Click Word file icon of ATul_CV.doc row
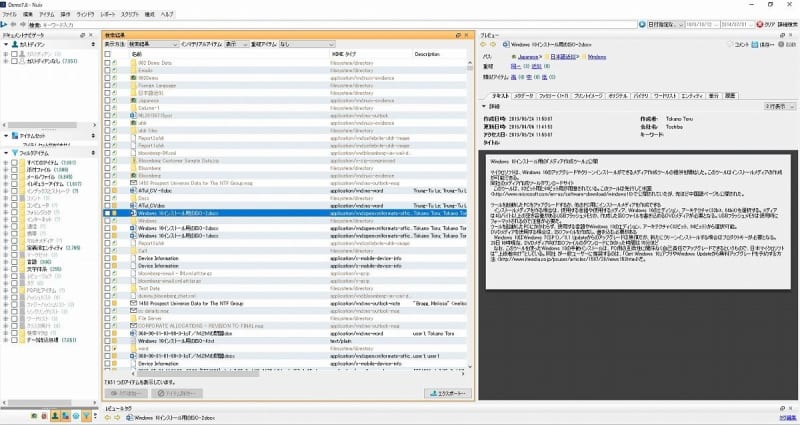 [x=134, y=206]
